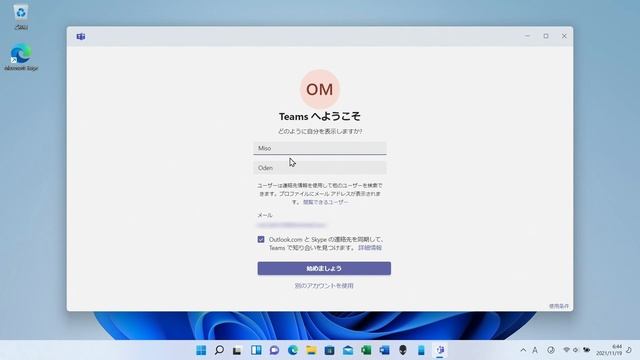Open Excel from taskbar
Screen dimensions: 640x360
[366, 350]
